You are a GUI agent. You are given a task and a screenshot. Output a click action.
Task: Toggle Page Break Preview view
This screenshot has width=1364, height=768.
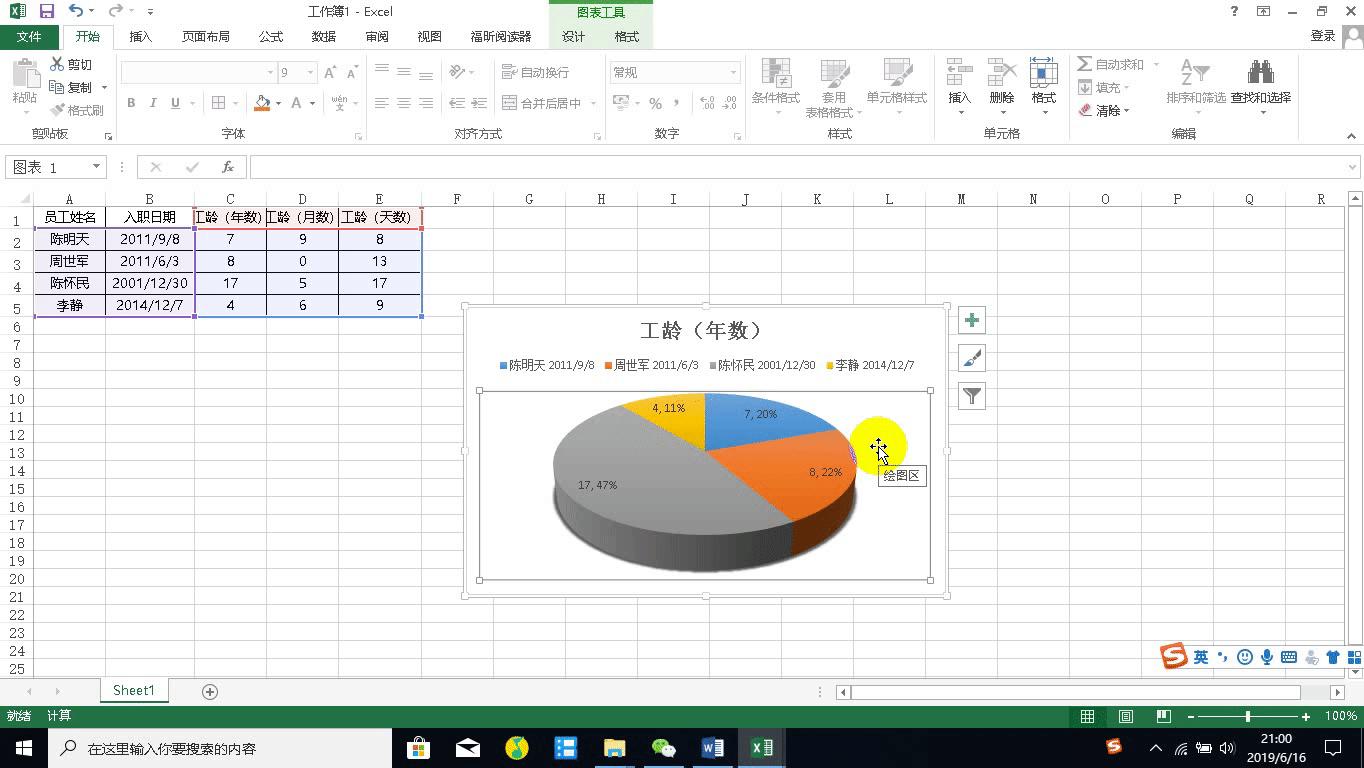point(1163,716)
